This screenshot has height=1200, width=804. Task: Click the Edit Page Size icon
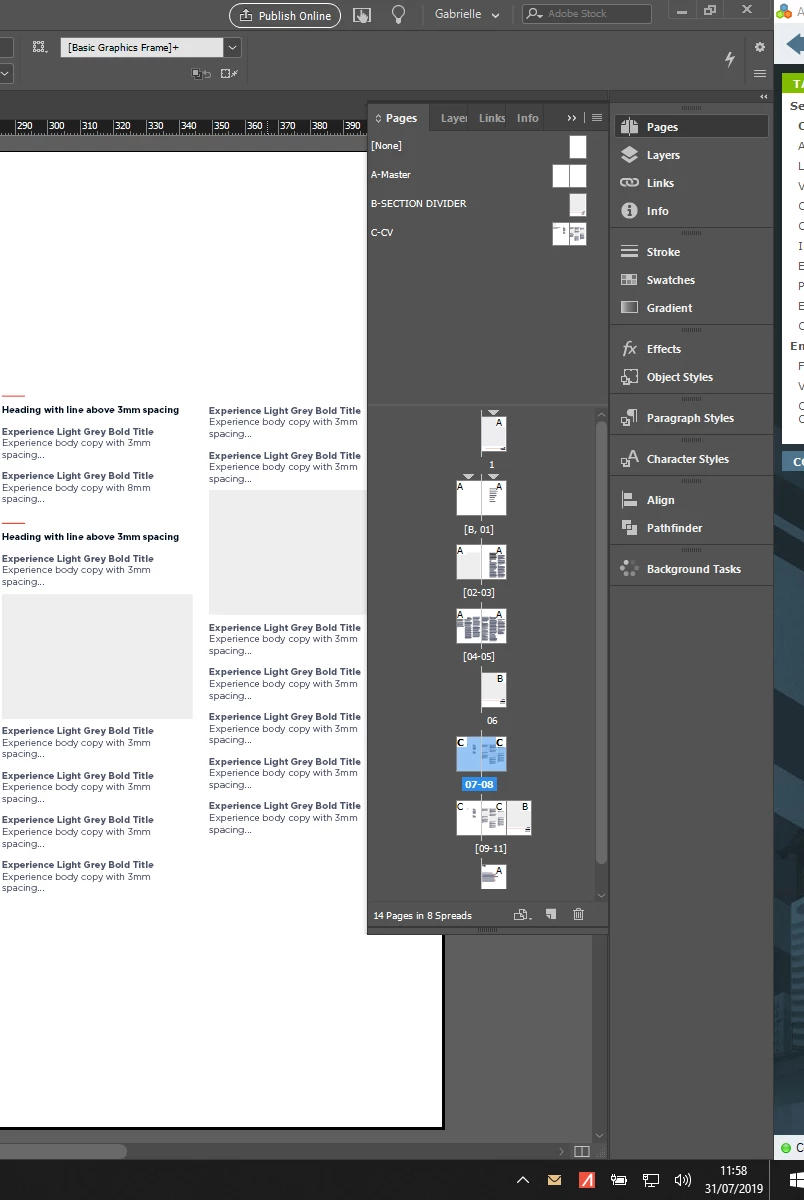(x=521, y=914)
